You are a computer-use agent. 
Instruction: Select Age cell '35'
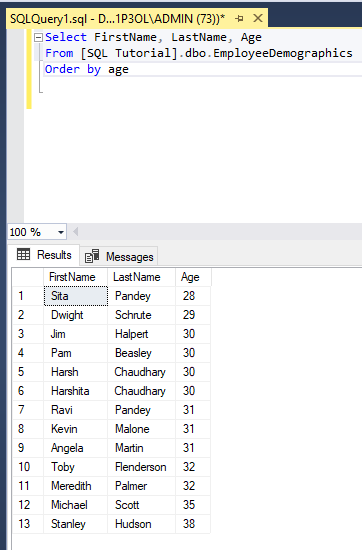(193, 505)
